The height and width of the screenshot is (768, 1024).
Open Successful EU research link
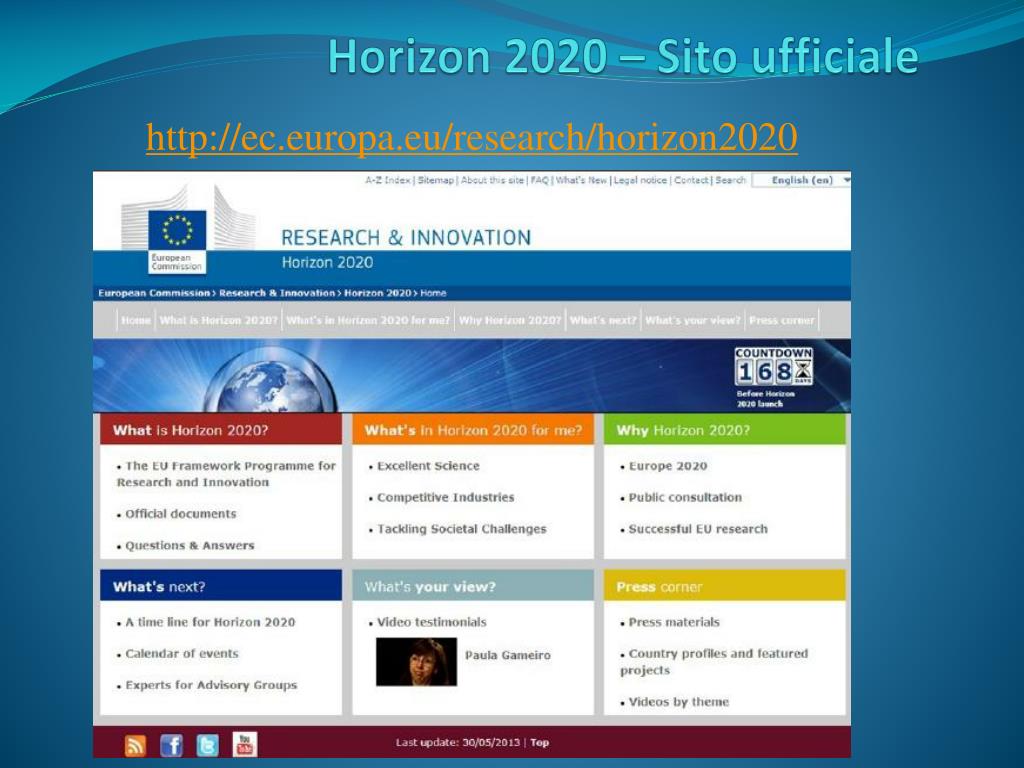tap(697, 529)
